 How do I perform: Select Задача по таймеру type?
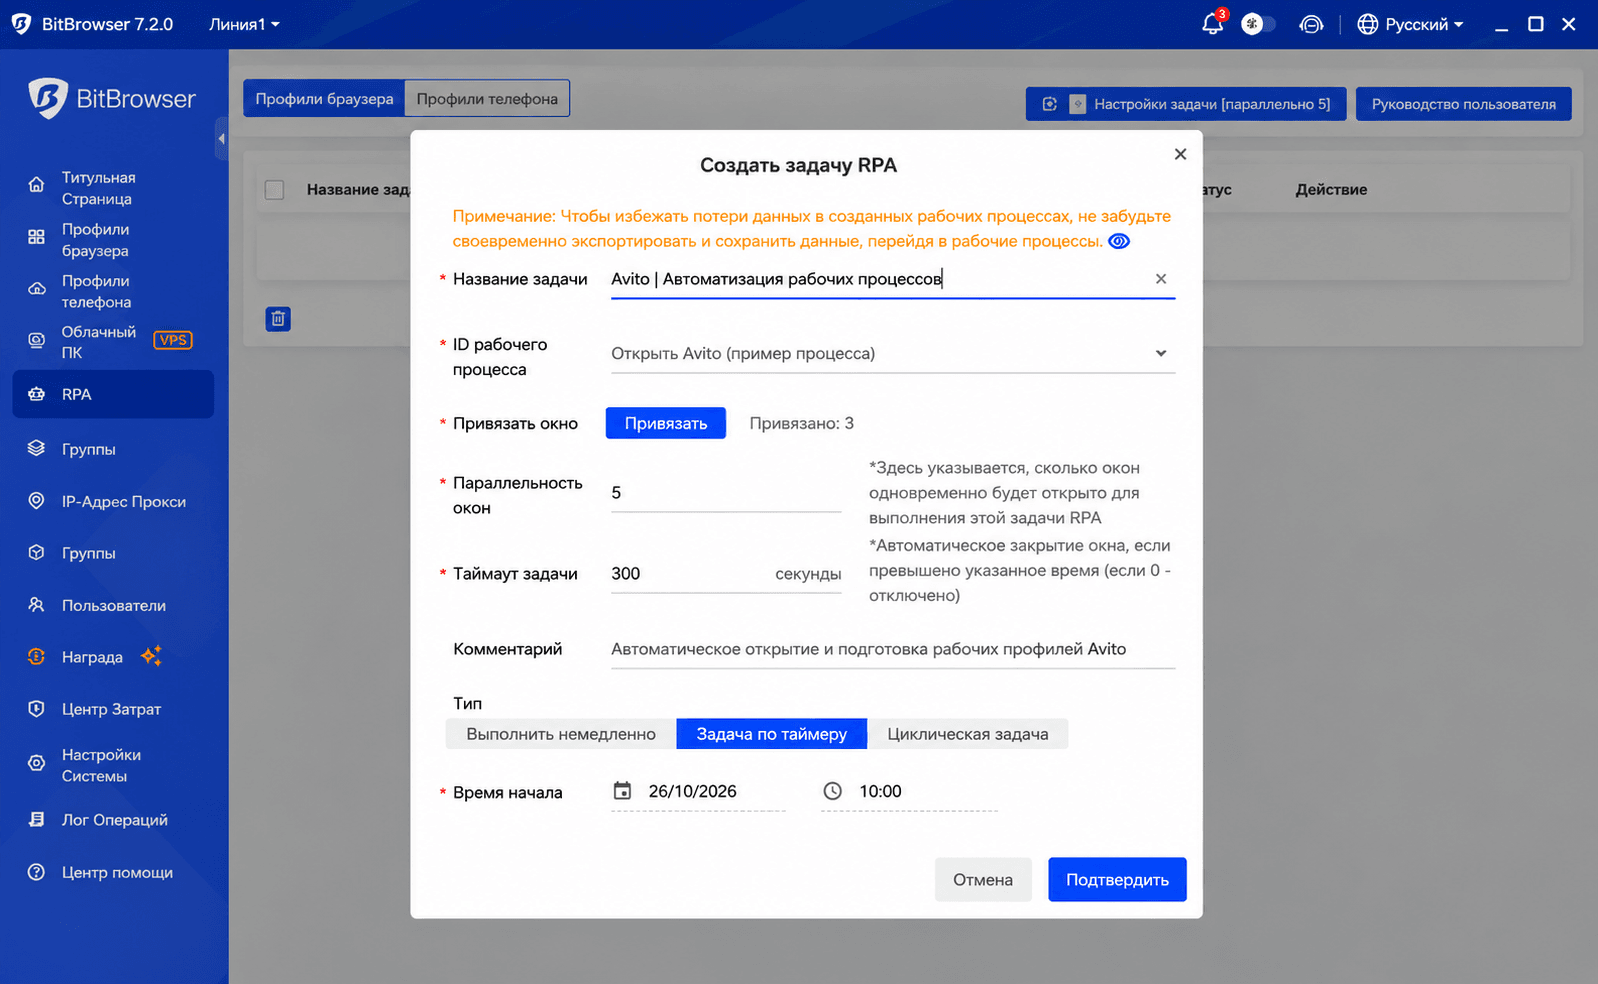(772, 734)
